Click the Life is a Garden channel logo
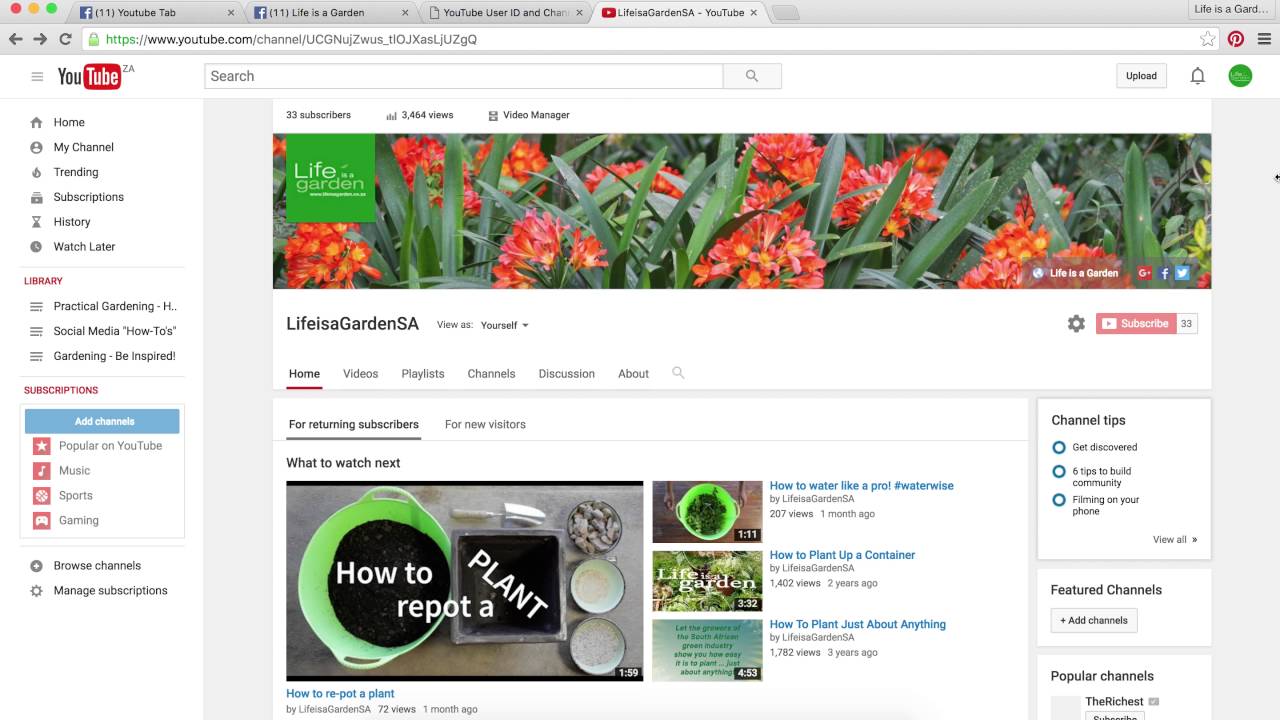1280x720 pixels. coord(330,178)
